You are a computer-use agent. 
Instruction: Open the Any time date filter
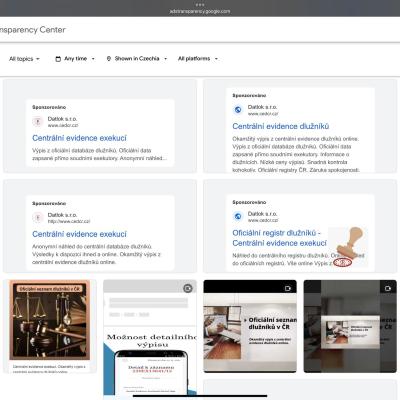pos(75,59)
